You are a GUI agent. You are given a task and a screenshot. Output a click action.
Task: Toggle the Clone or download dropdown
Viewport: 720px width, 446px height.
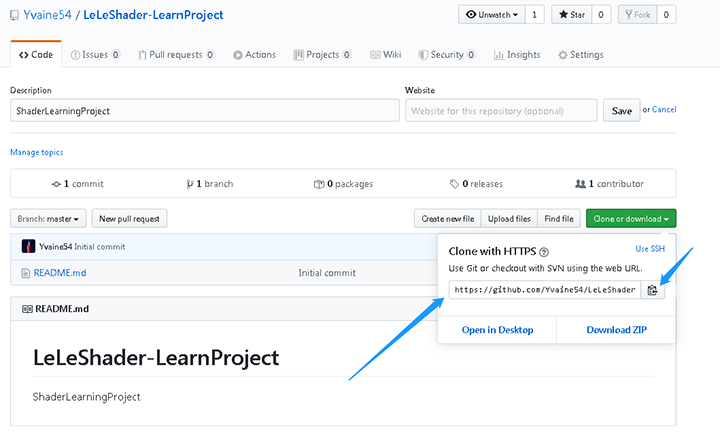point(631,219)
